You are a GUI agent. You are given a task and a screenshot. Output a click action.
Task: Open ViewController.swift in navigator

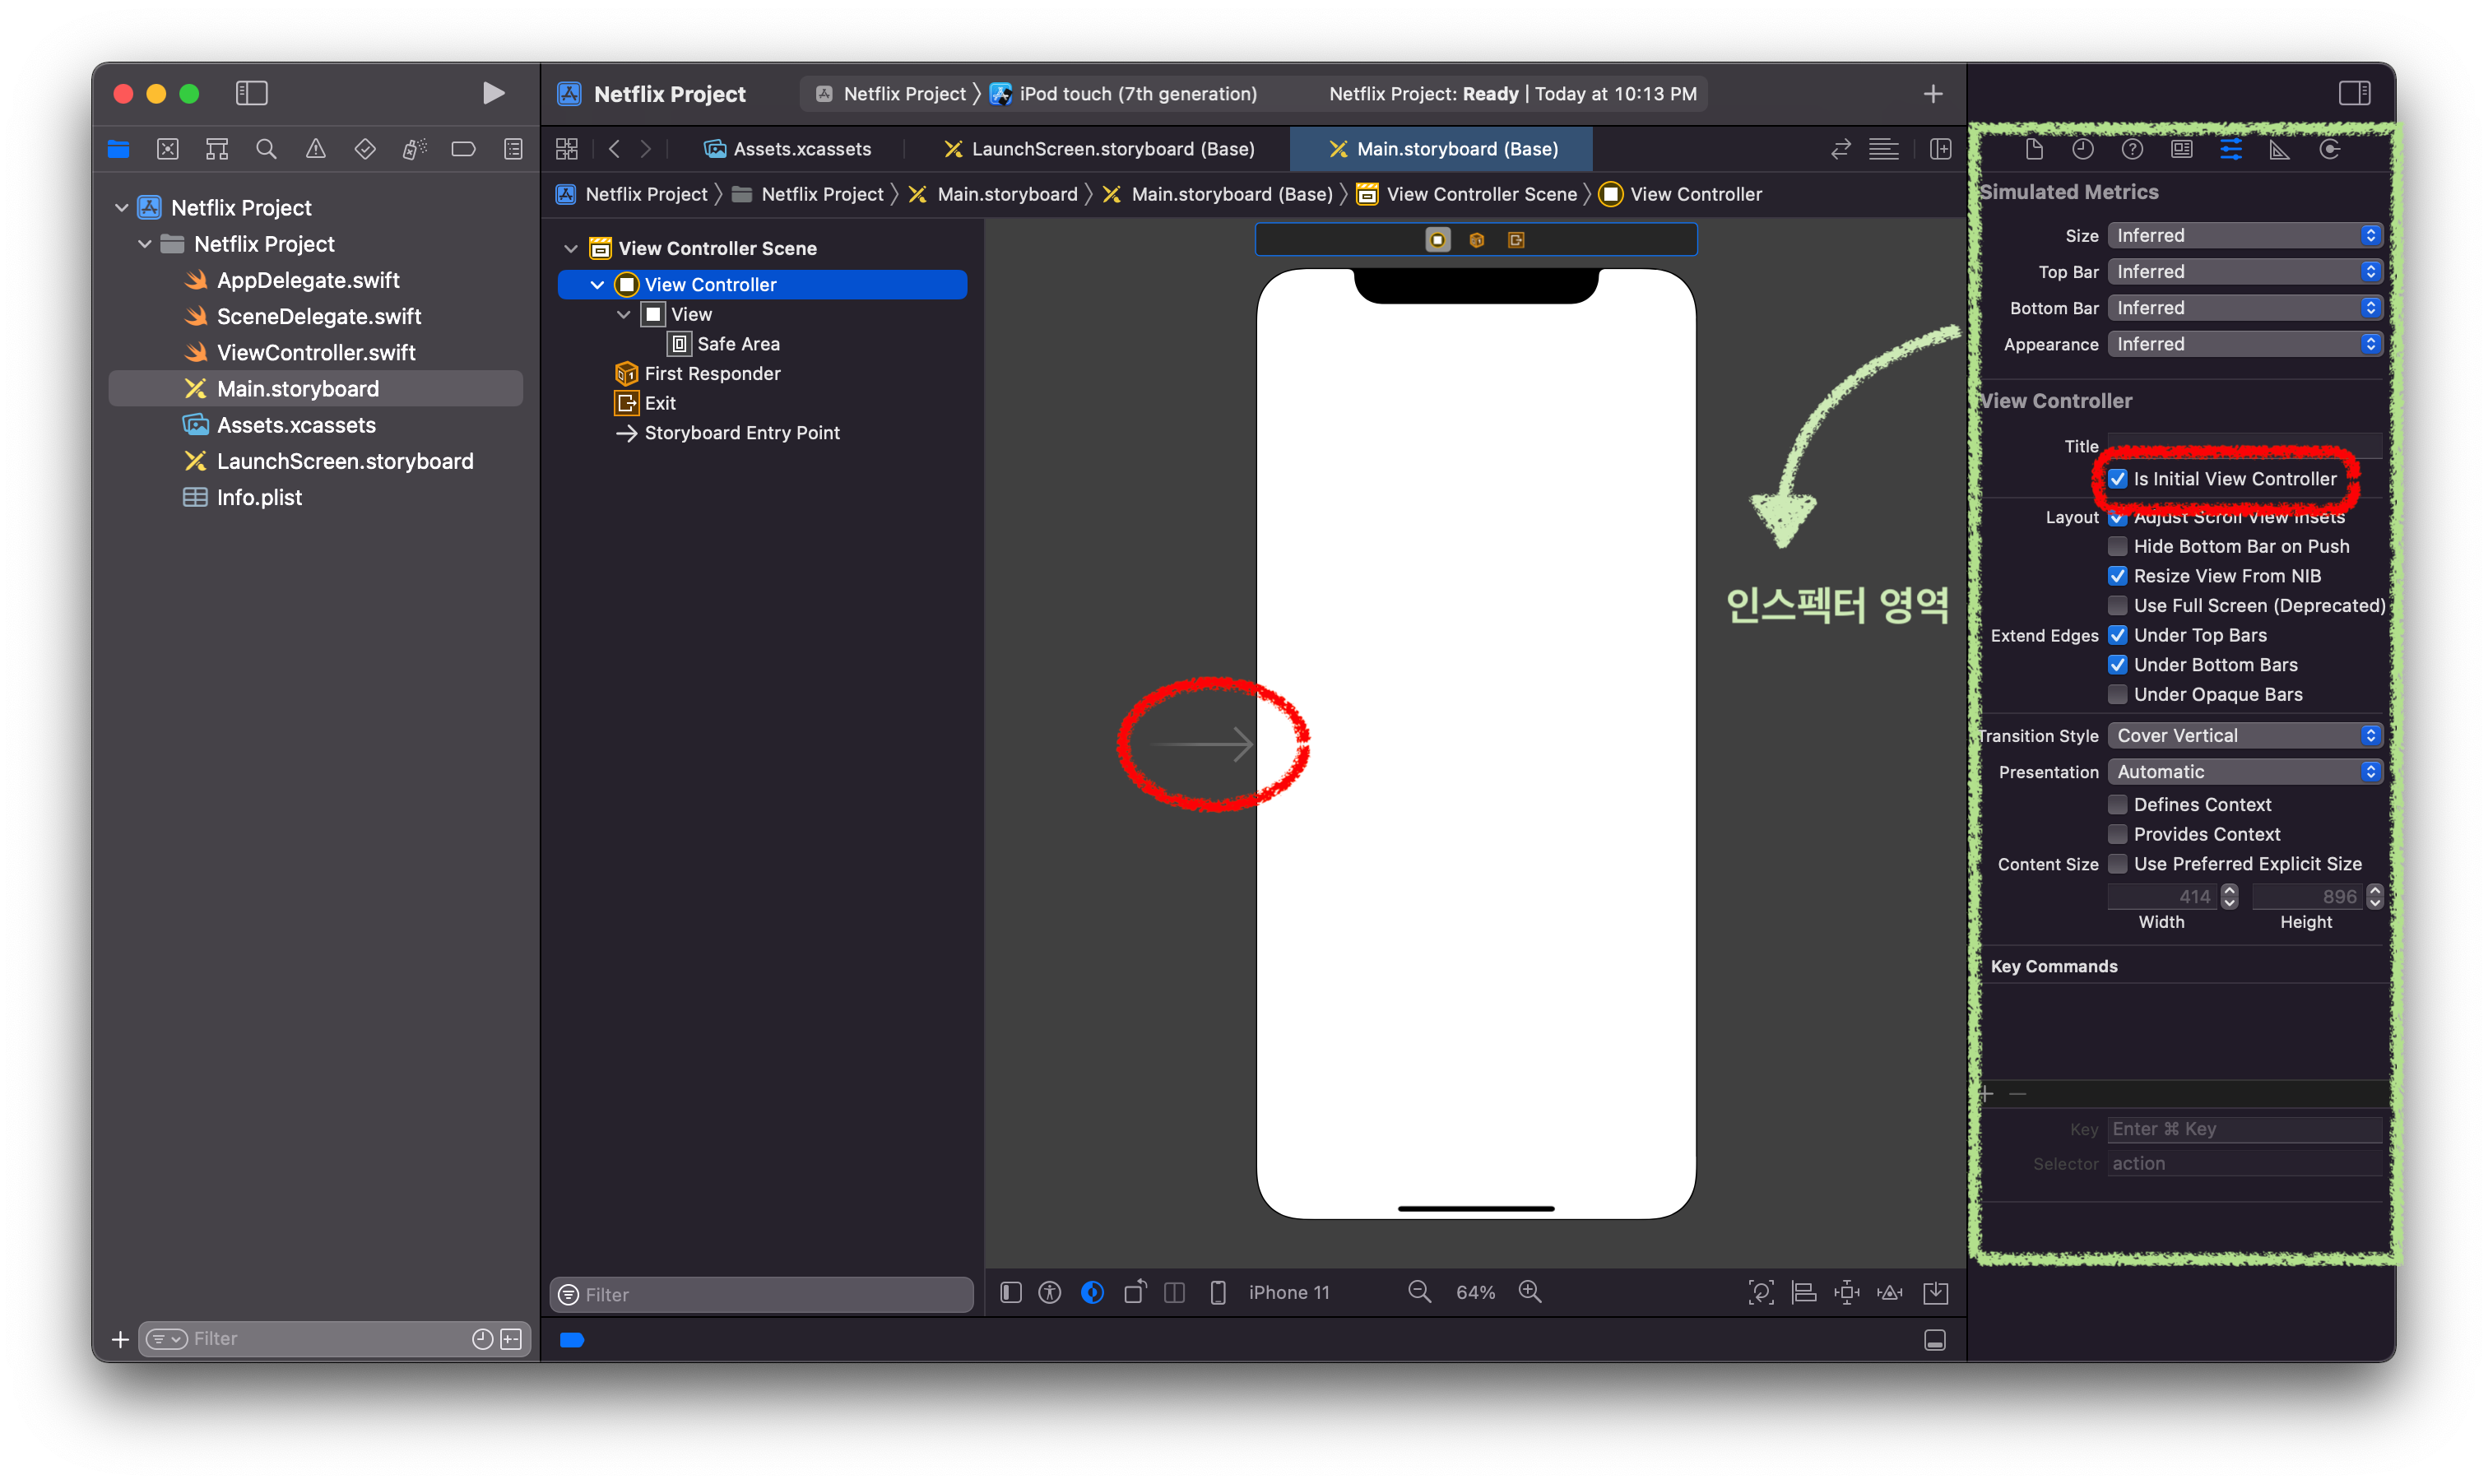[x=316, y=353]
